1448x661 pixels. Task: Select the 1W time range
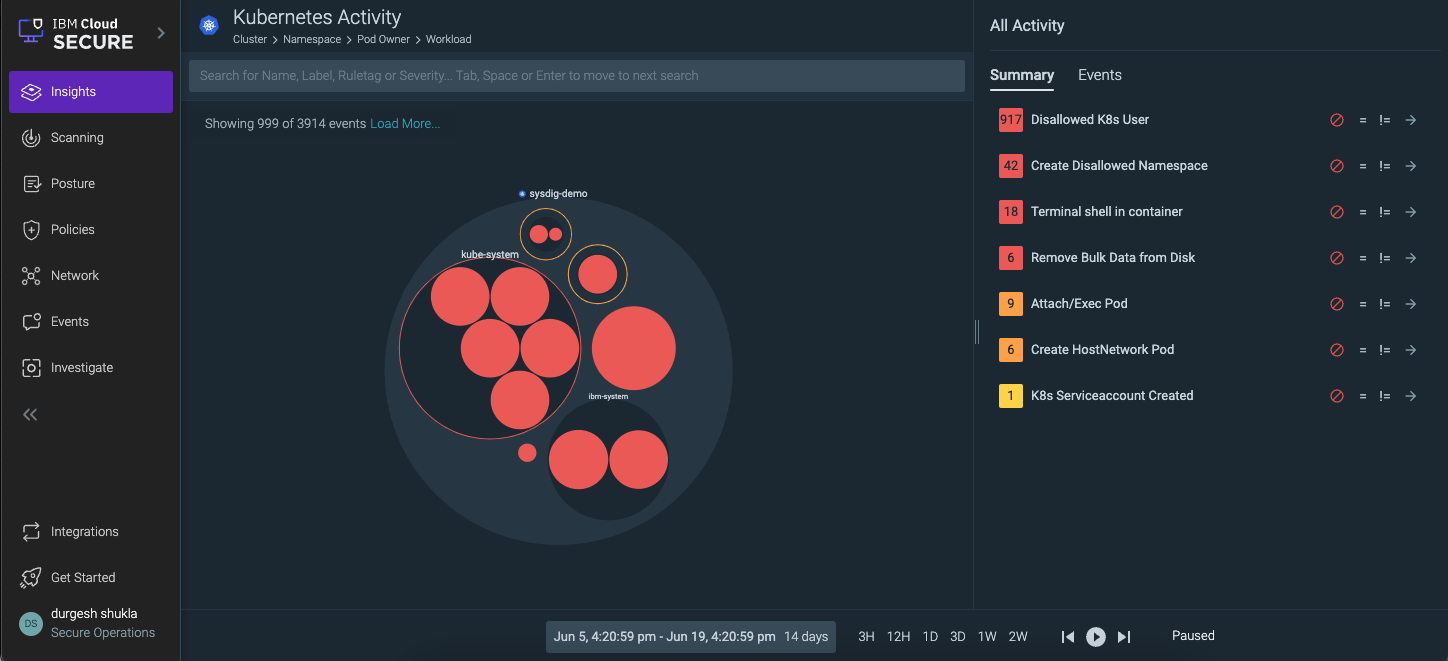pyautogui.click(x=987, y=635)
